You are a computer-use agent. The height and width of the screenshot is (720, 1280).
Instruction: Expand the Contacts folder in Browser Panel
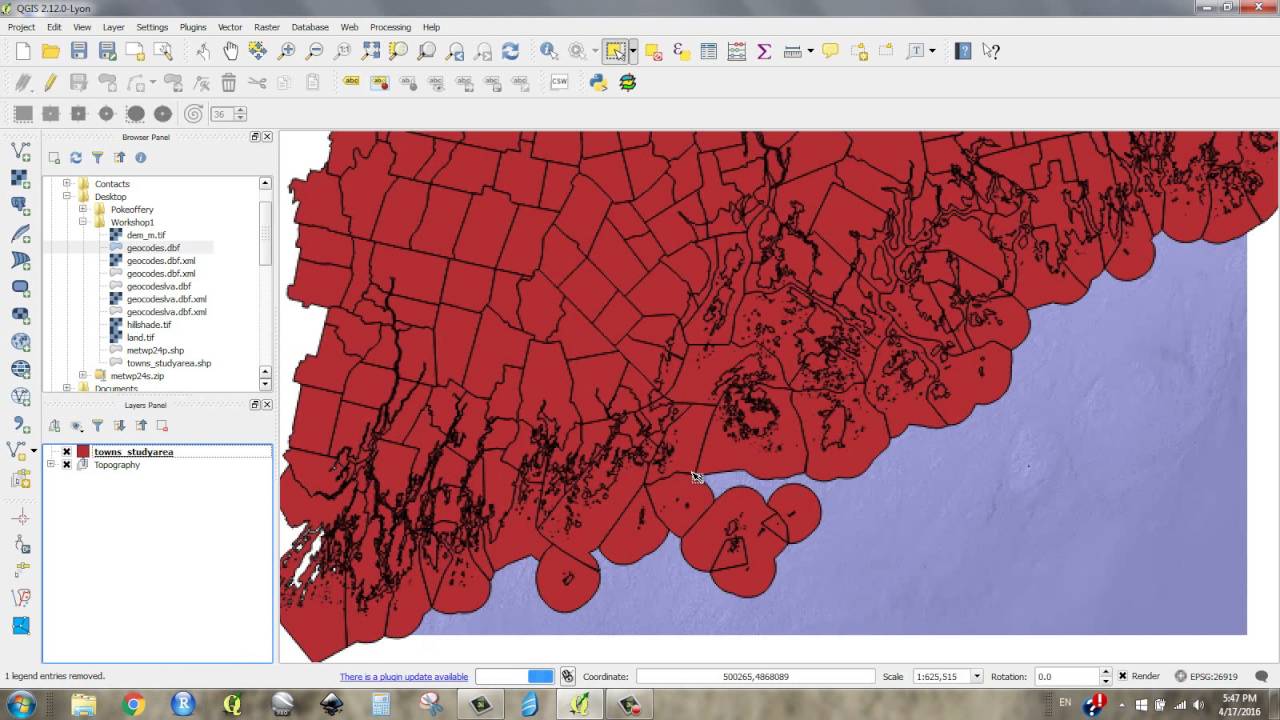point(67,184)
